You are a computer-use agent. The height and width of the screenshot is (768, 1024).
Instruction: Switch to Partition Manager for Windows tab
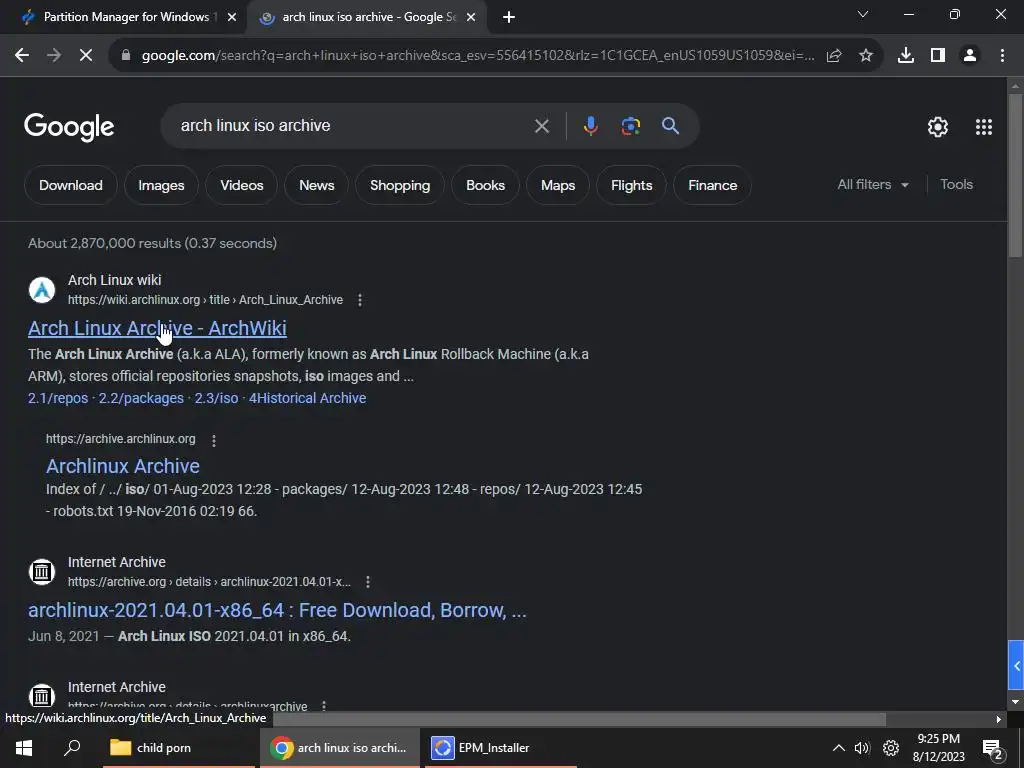pyautogui.click(x=129, y=18)
